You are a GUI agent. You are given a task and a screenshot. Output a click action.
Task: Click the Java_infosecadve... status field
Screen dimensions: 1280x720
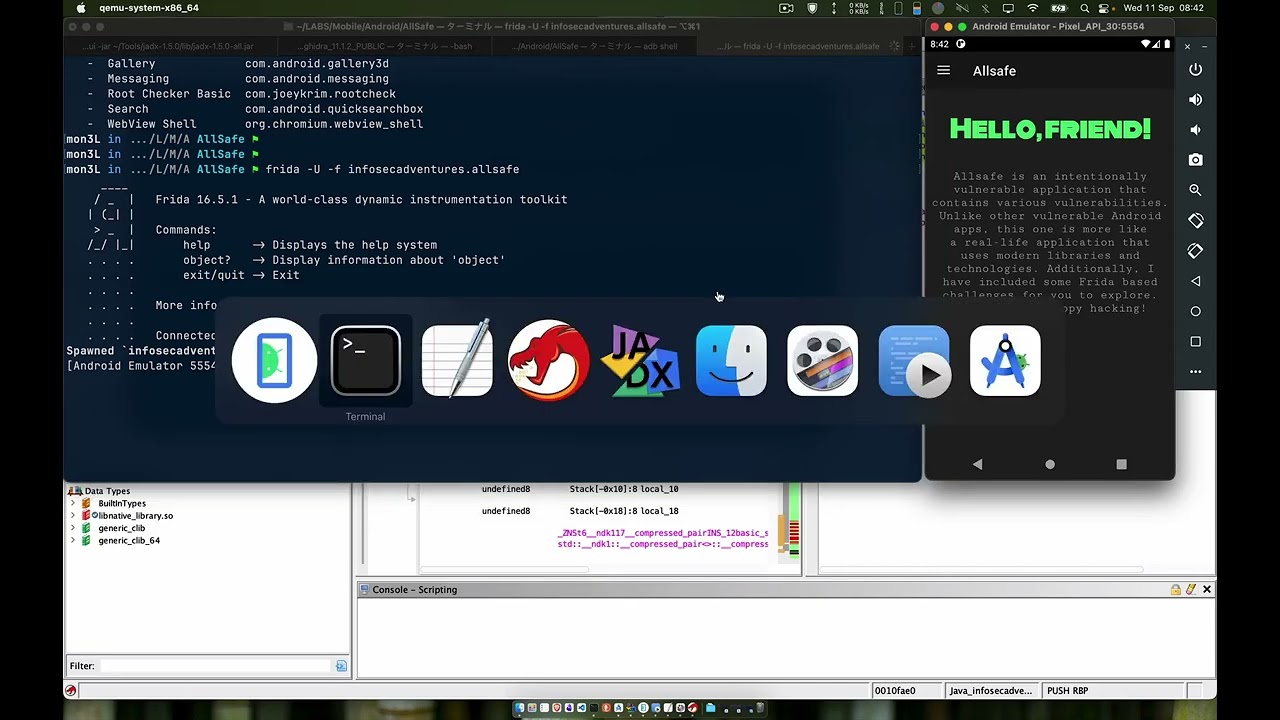[991, 691]
